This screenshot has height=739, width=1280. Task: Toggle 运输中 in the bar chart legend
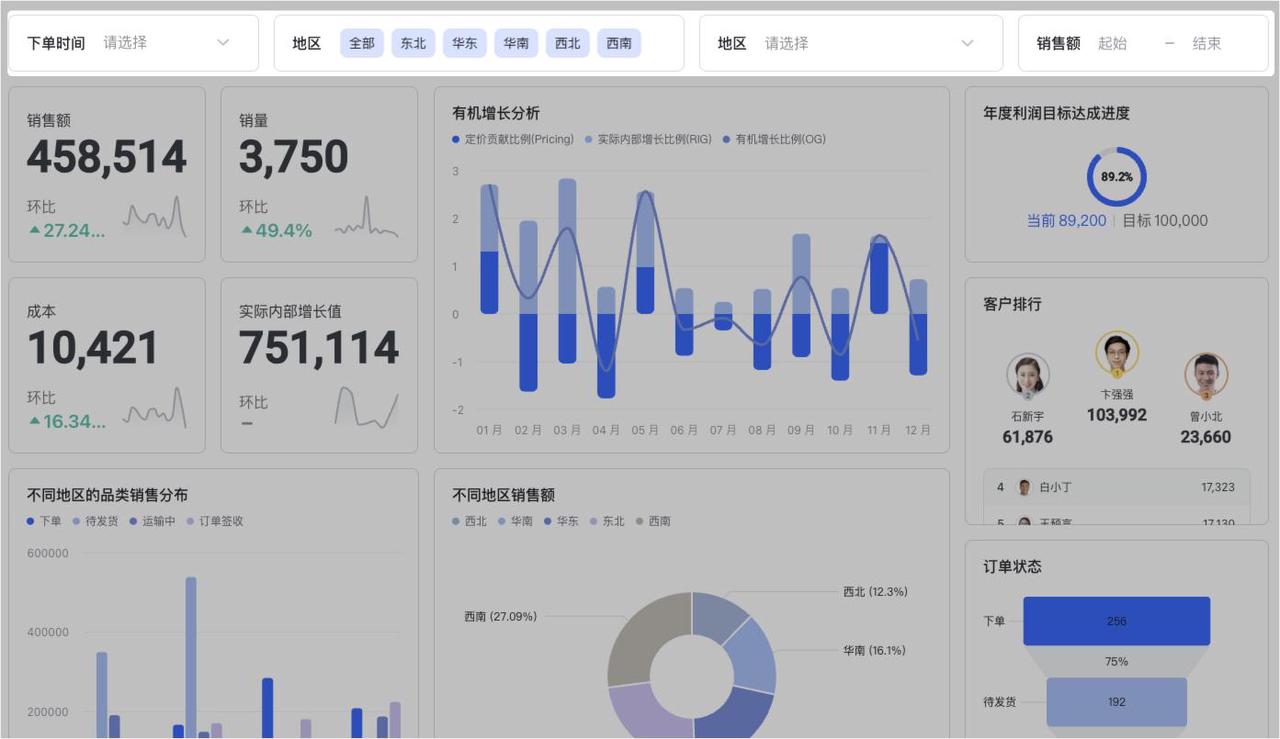tap(152, 521)
